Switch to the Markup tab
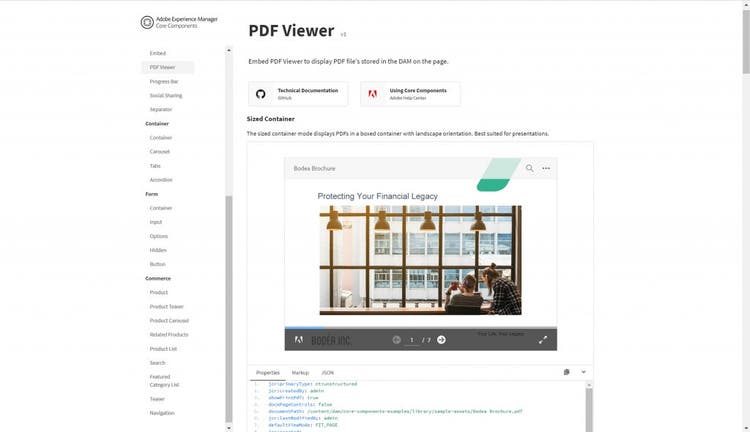Screen dimensions: 750x432 (300, 372)
